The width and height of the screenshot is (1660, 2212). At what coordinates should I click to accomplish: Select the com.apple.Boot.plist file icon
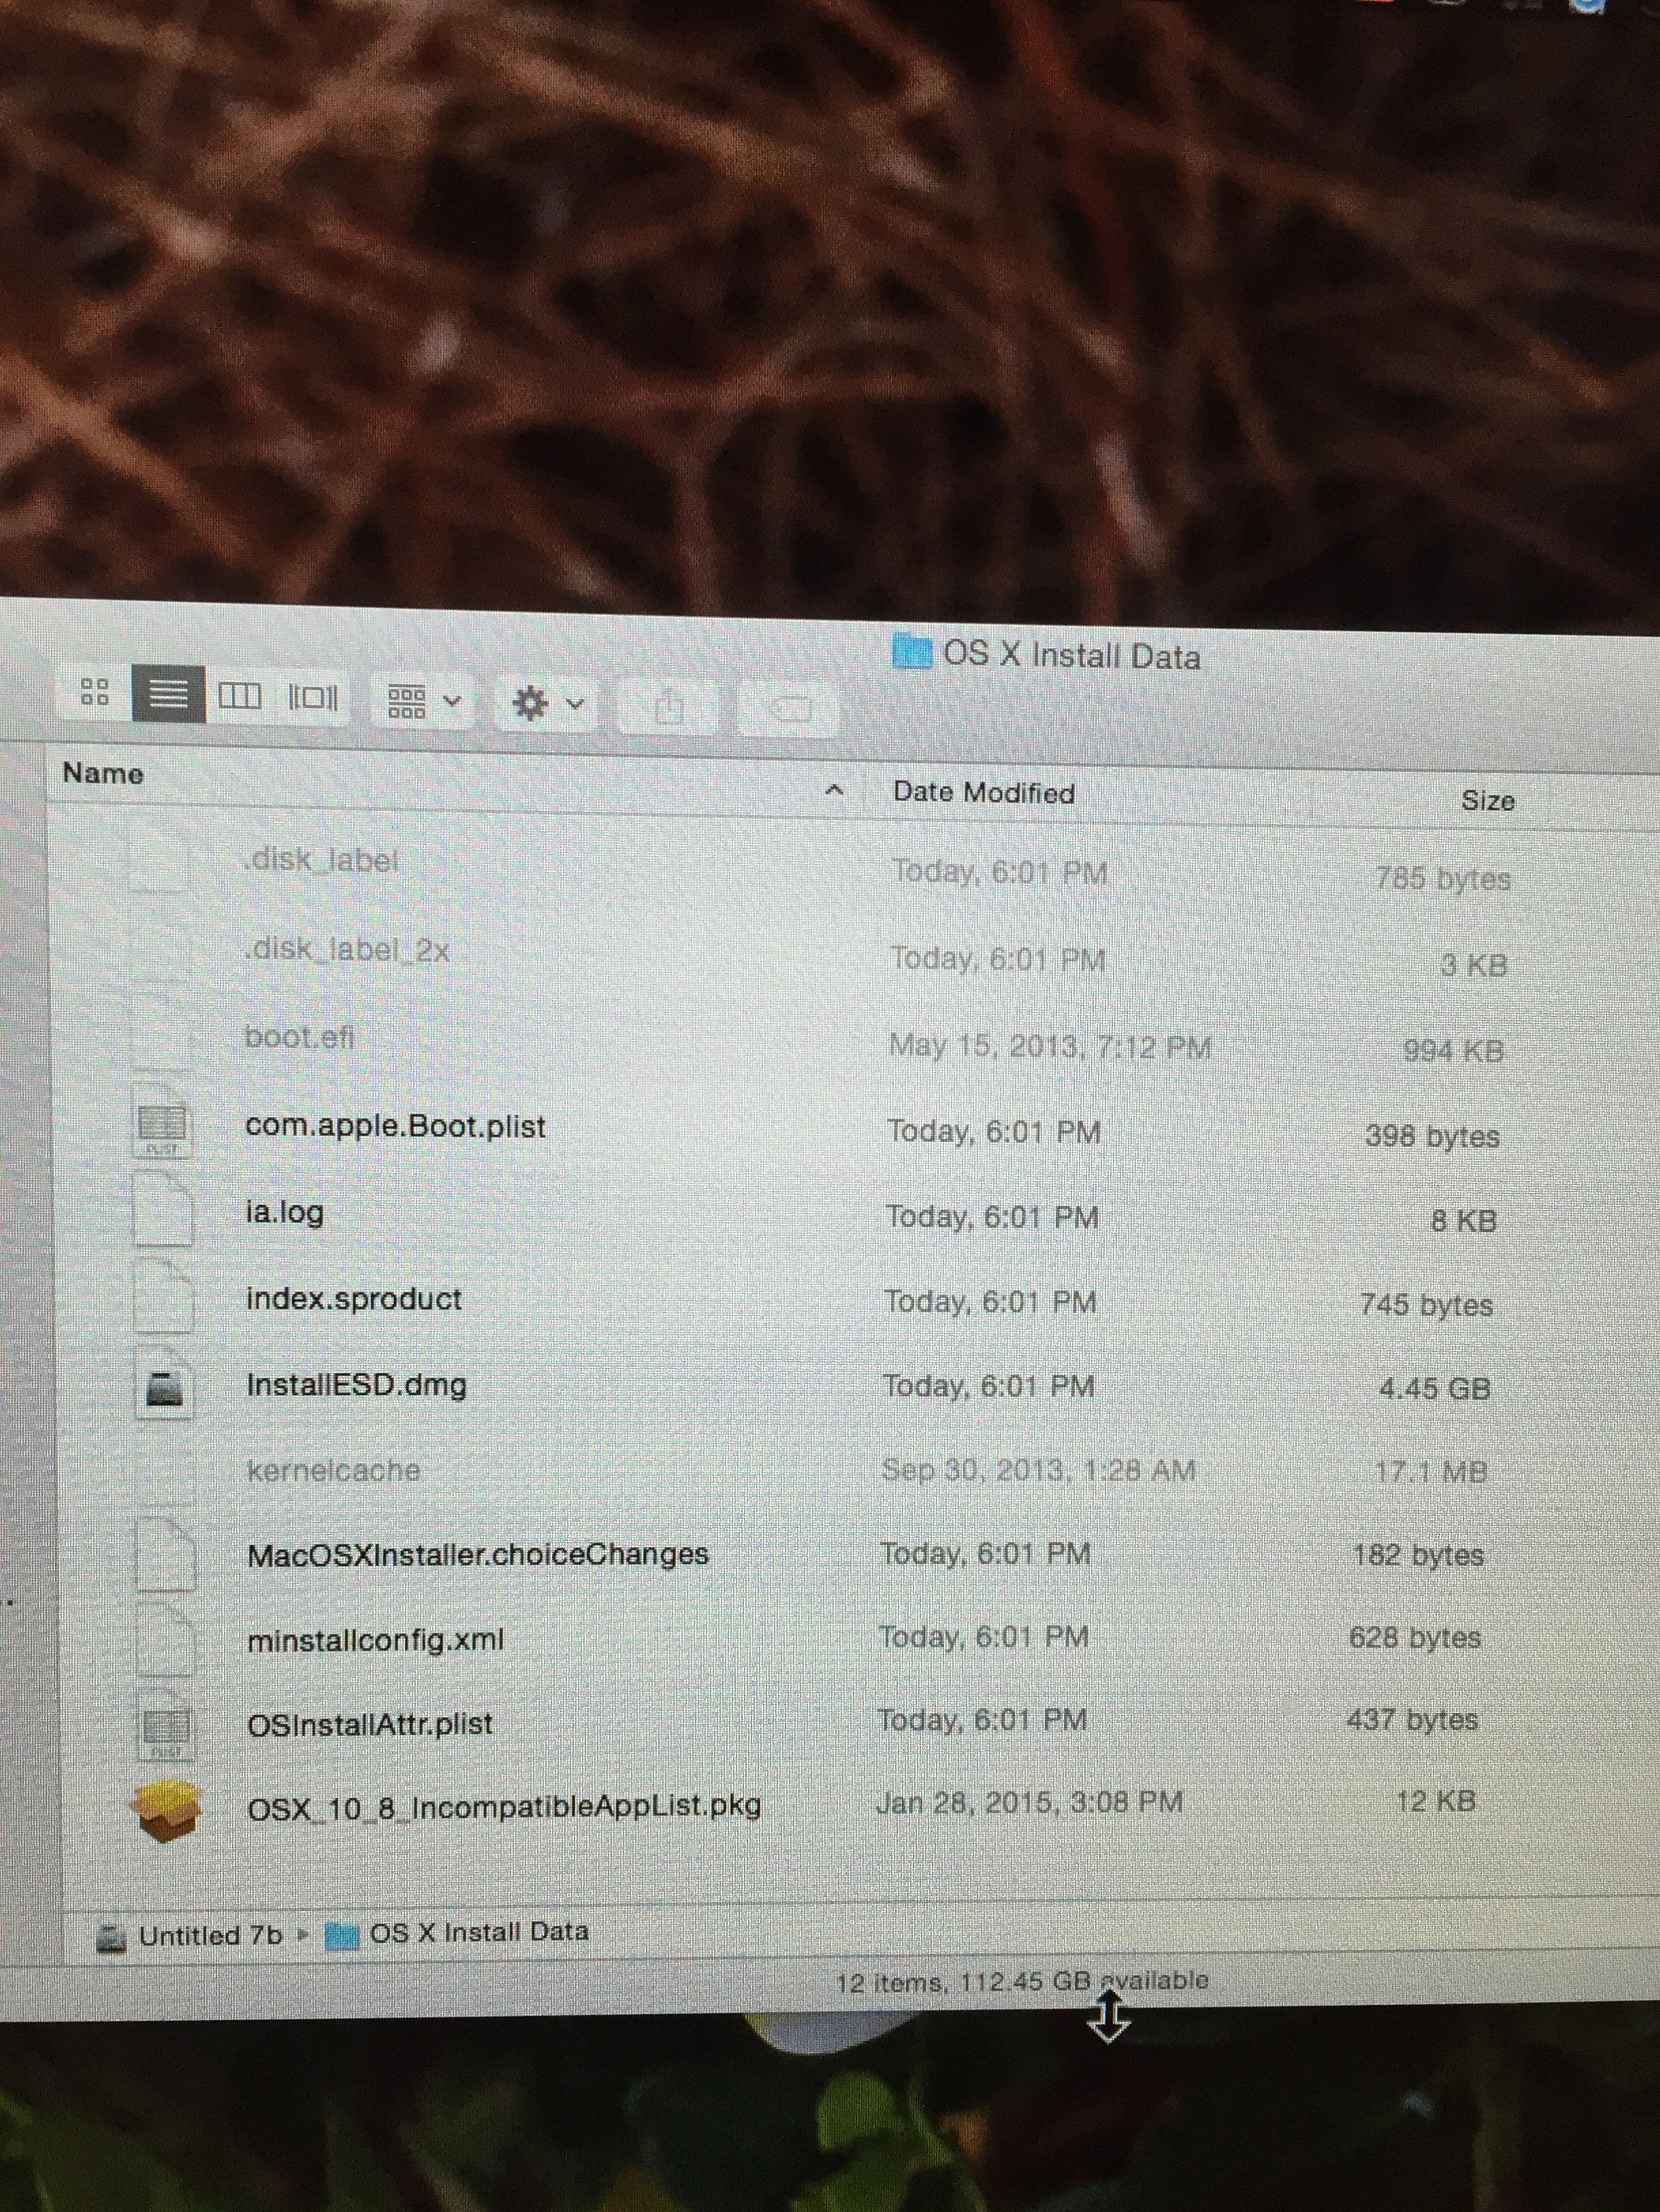pos(161,1123)
